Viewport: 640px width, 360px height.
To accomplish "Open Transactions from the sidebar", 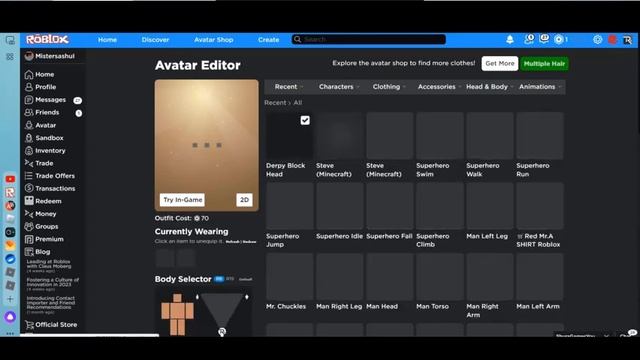I will [50, 189].
